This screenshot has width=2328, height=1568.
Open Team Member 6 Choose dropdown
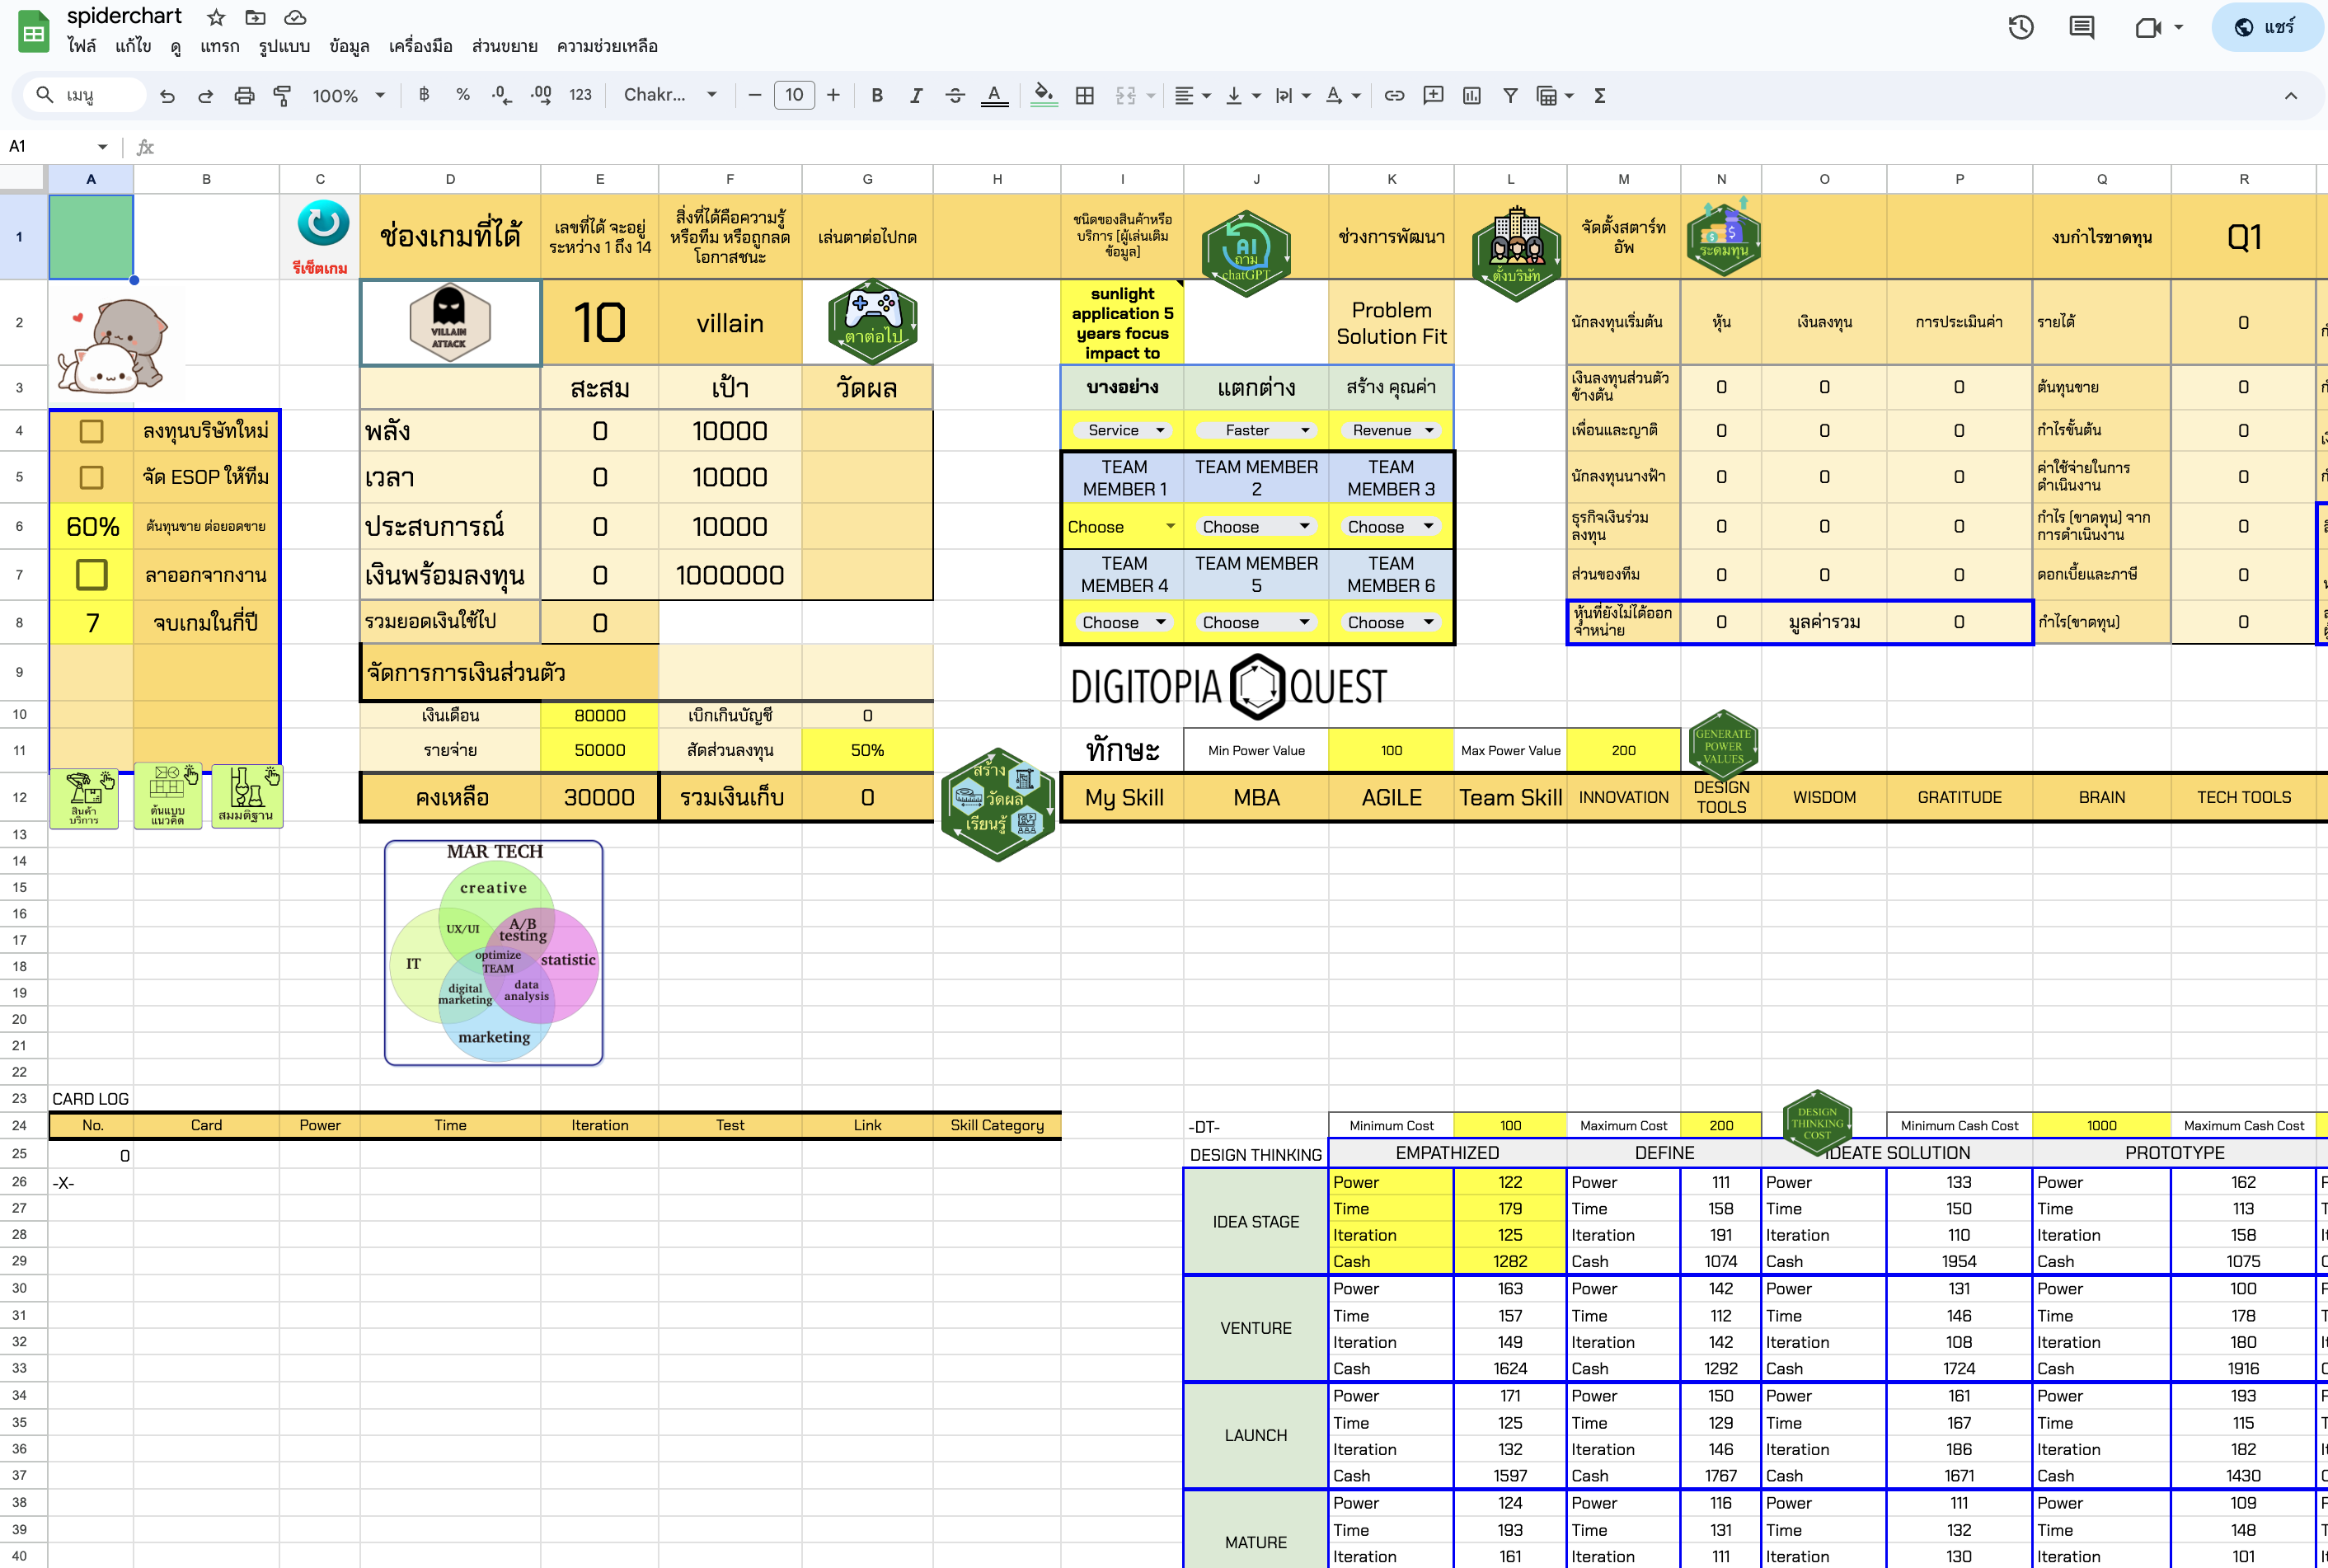point(1391,622)
